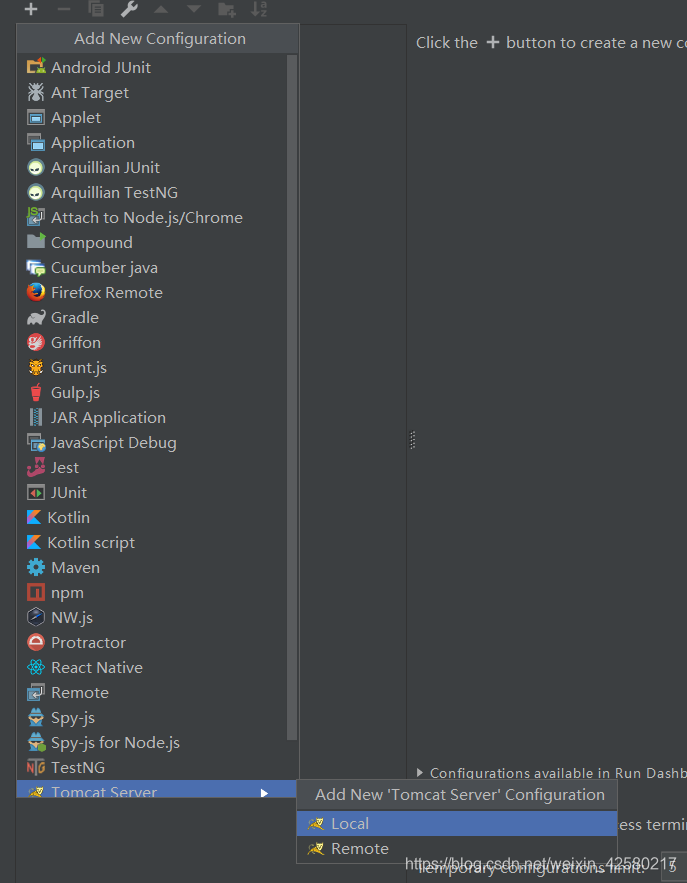The image size is (687, 883).
Task: Click the 'JAR Application' label text
Action: tap(108, 418)
